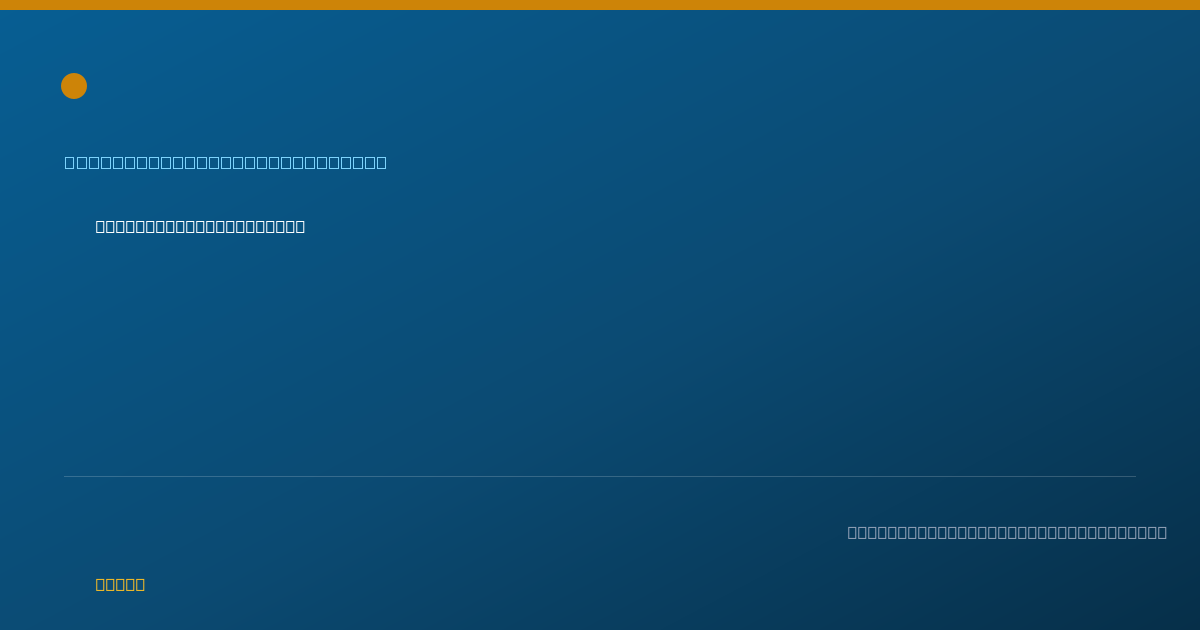Click the yellow label text at the bottom left
The width and height of the screenshot is (1200, 630).
pyautogui.click(x=120, y=584)
